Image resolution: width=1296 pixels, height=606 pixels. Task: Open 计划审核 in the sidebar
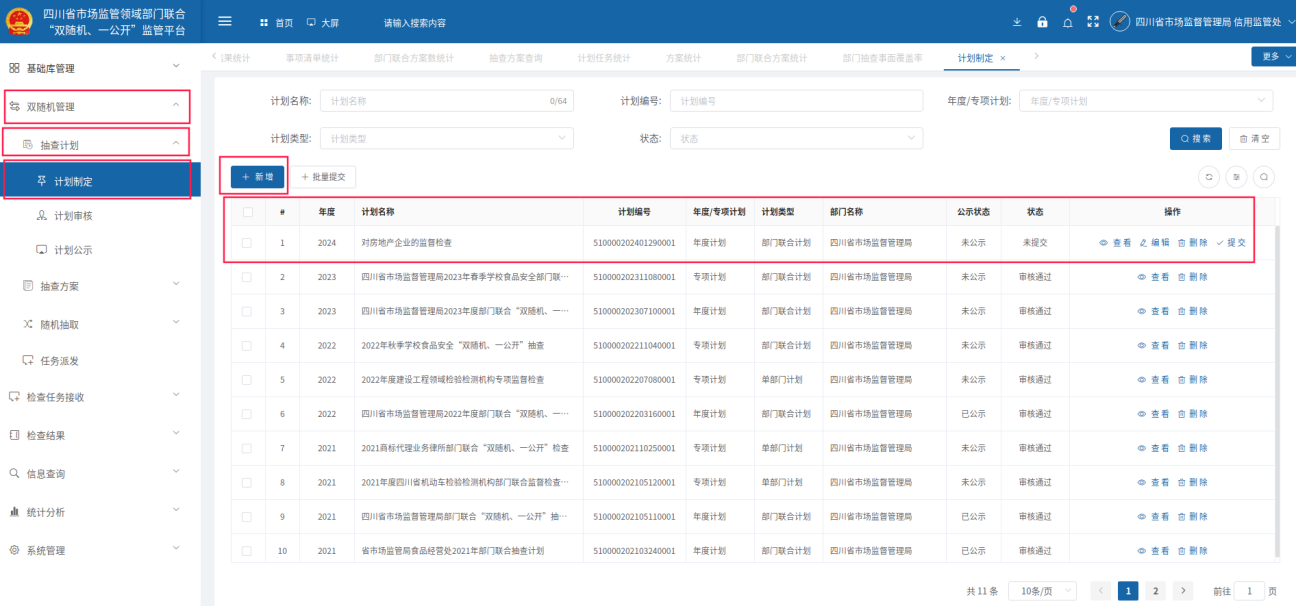click(x=73, y=216)
